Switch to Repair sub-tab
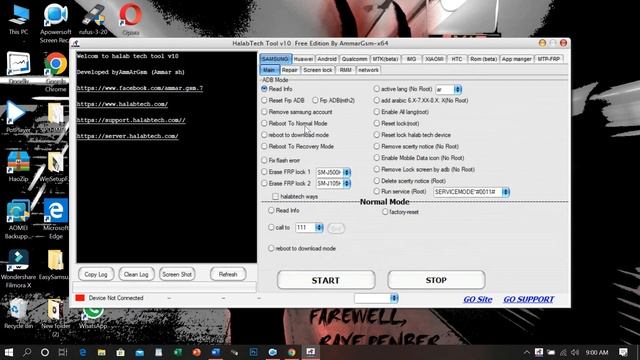640x360 pixels. 289,70
